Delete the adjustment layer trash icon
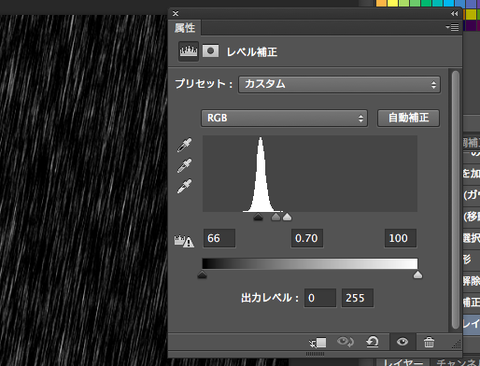Image resolution: width=480 pixels, height=366 pixels. (x=429, y=342)
